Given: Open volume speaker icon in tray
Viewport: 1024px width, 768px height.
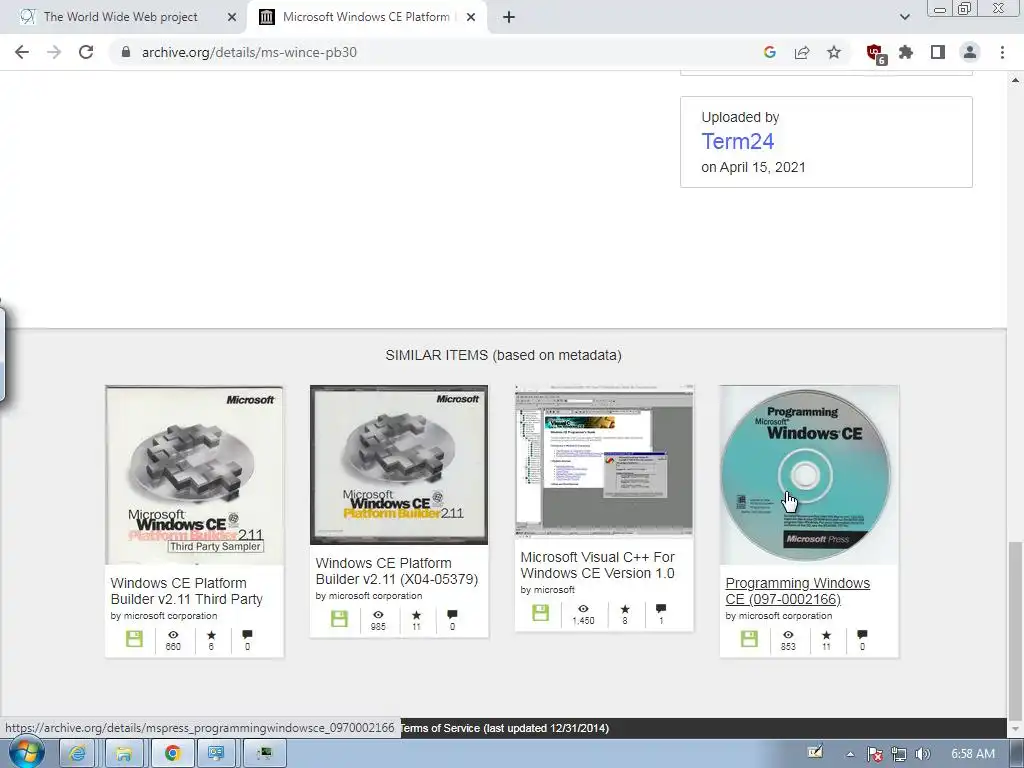Looking at the screenshot, I should point(922,754).
